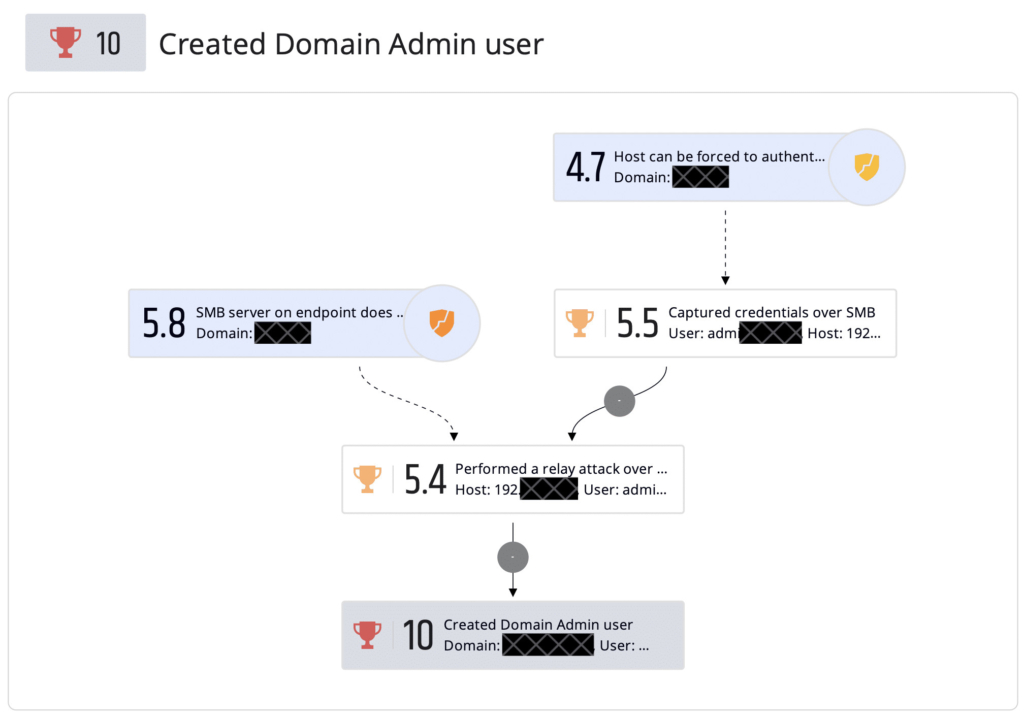Click the orange shield icon on 5.8 node

pyautogui.click(x=441, y=322)
